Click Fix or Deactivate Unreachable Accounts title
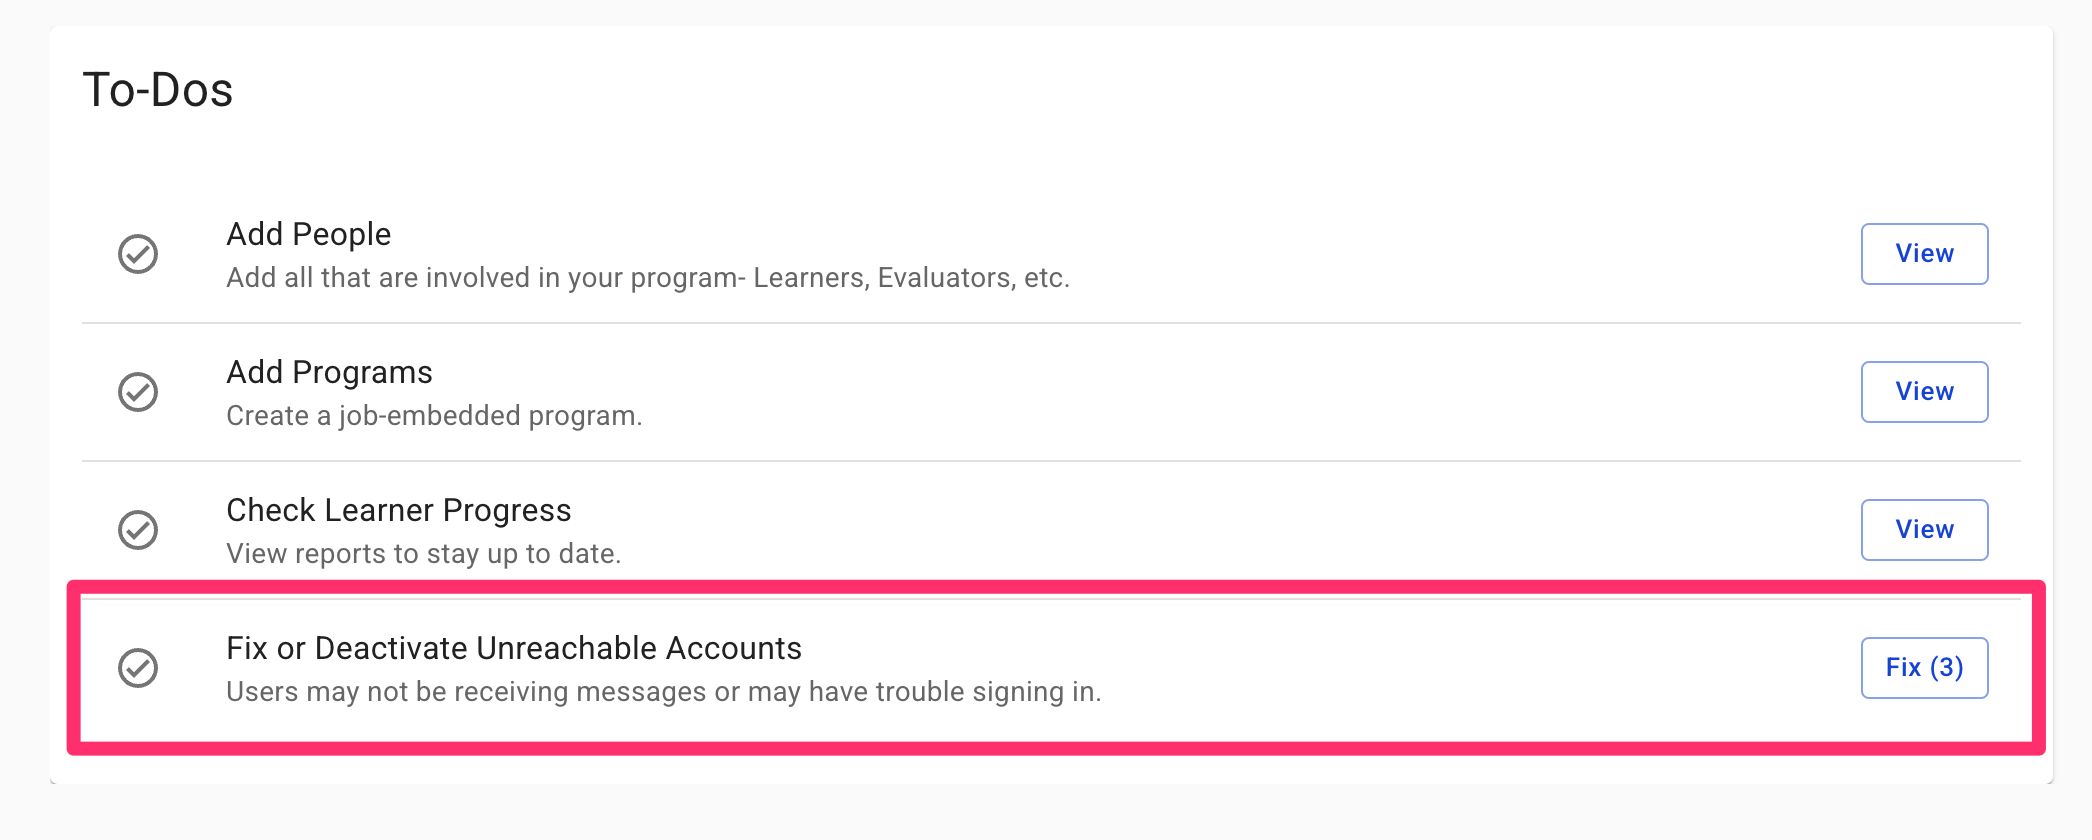The image size is (2092, 840). (x=514, y=648)
